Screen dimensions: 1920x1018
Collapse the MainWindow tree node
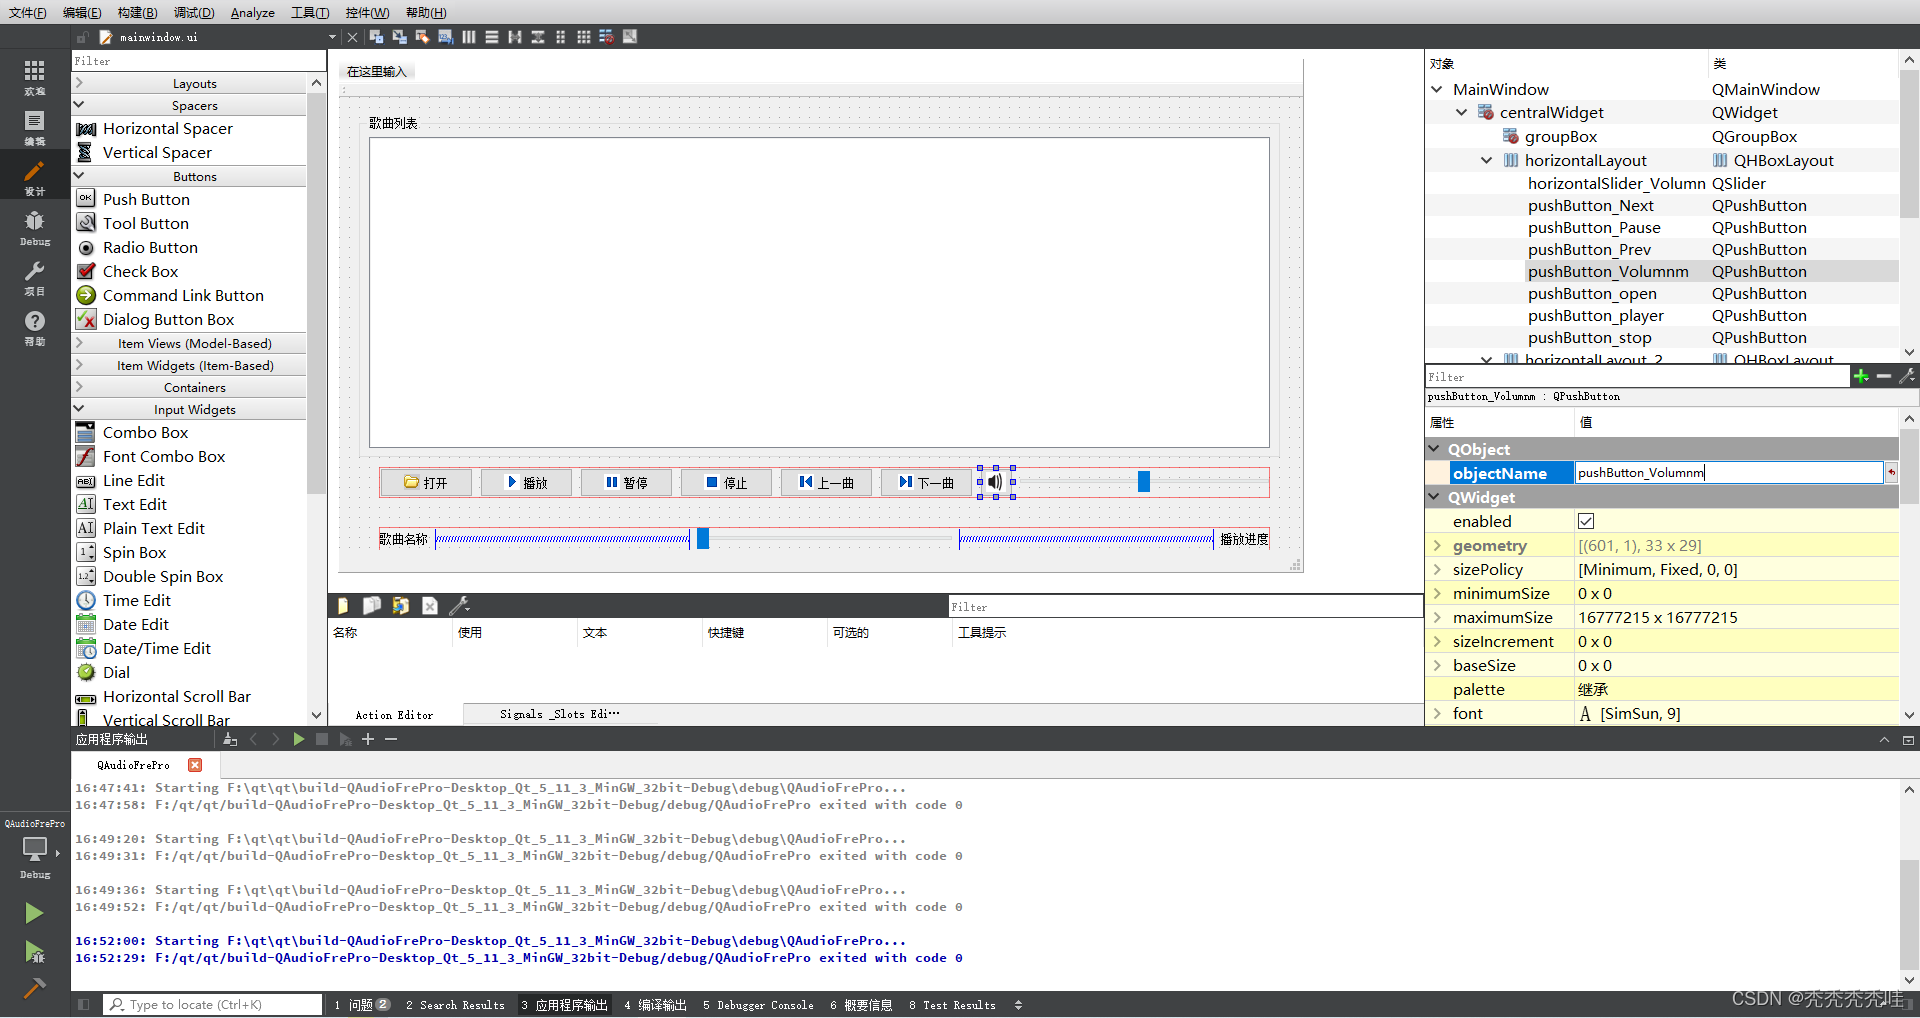pos(1437,89)
